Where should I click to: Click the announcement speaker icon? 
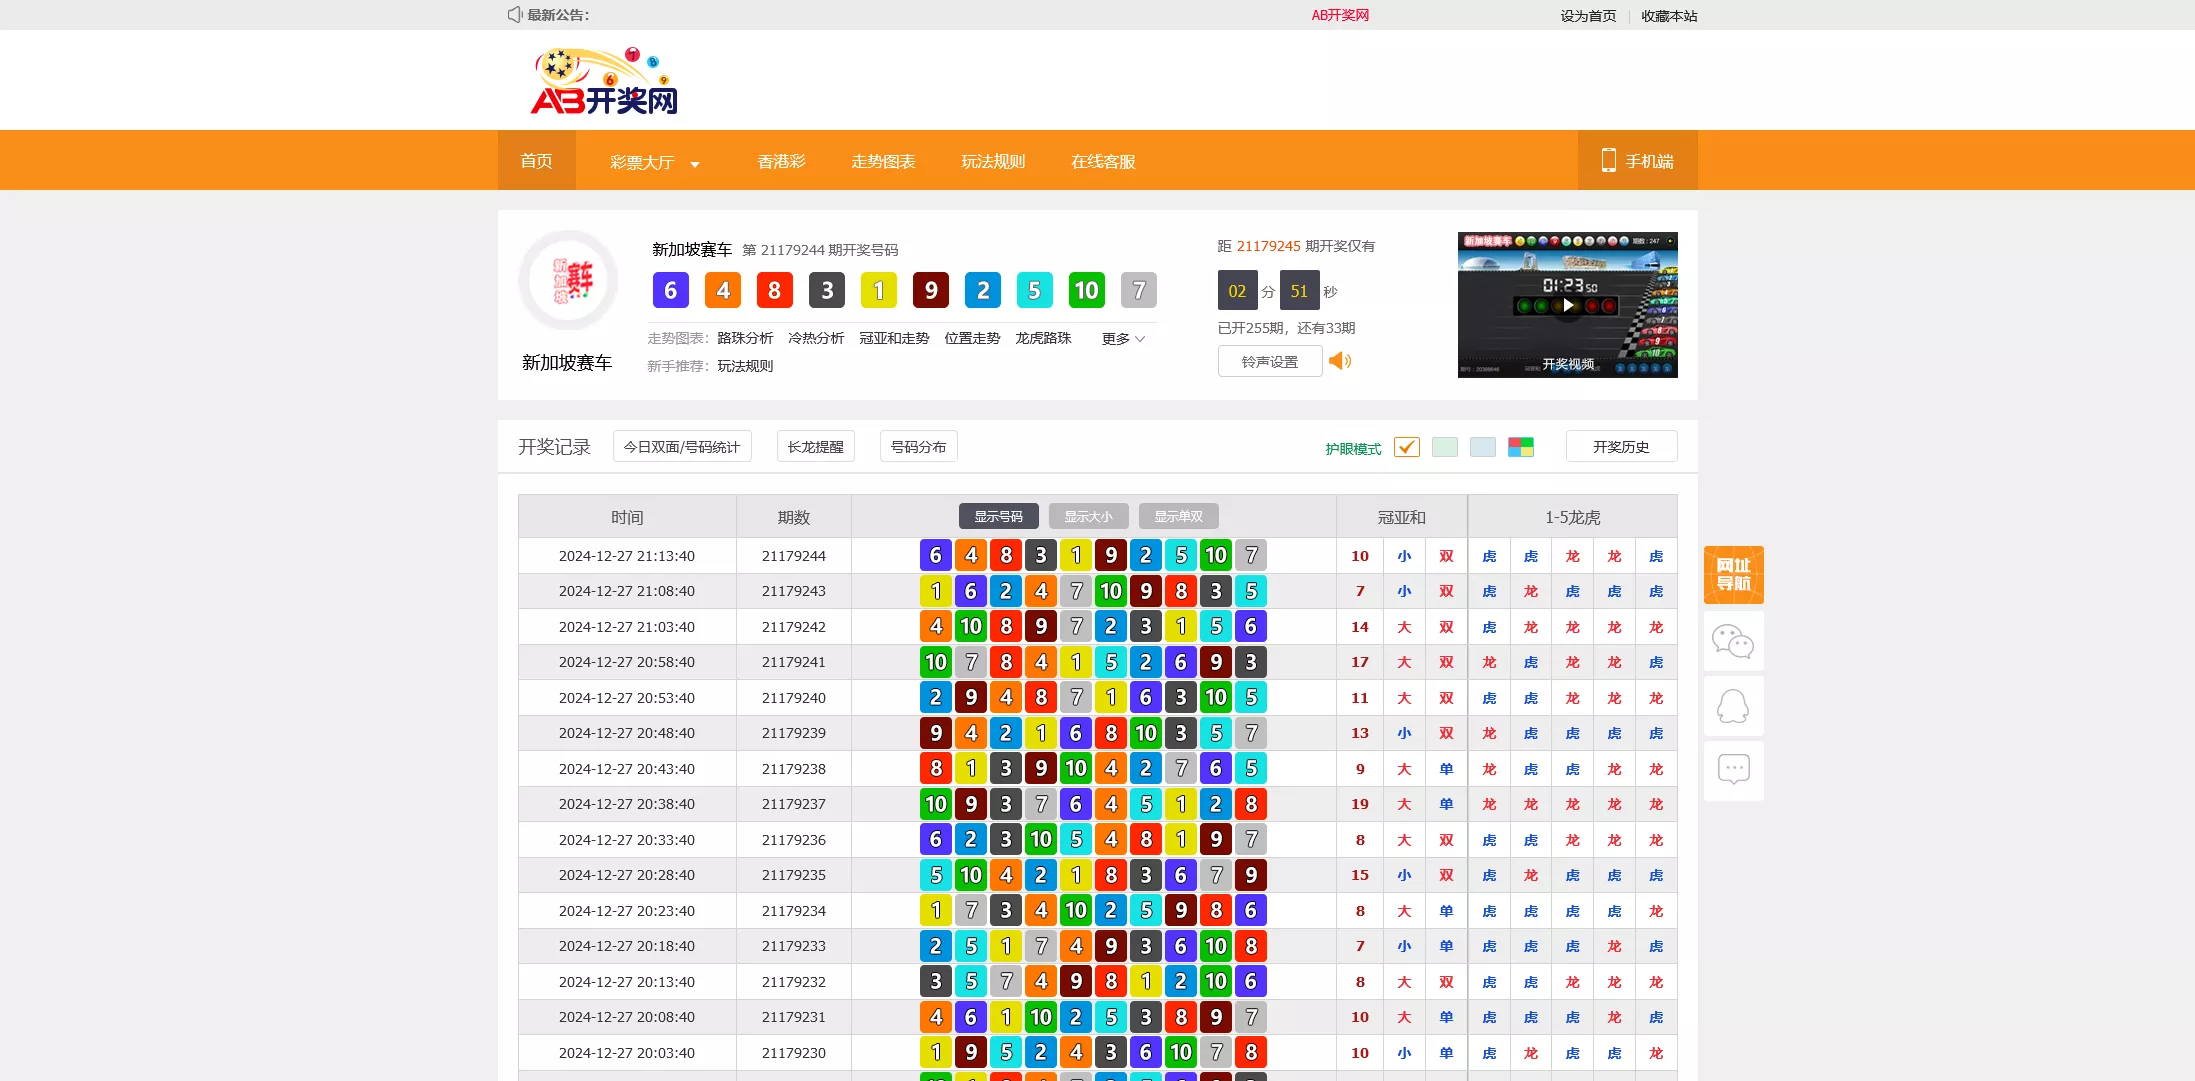point(514,14)
